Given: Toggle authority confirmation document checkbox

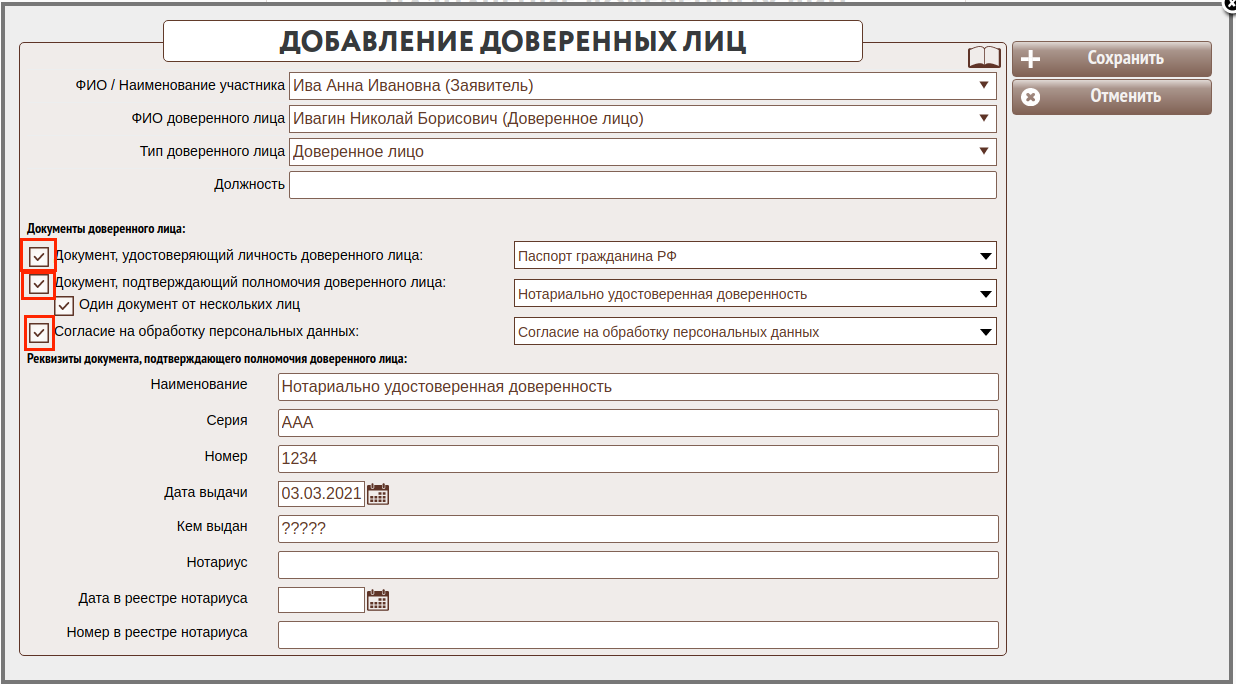Looking at the screenshot, I should coord(39,285).
